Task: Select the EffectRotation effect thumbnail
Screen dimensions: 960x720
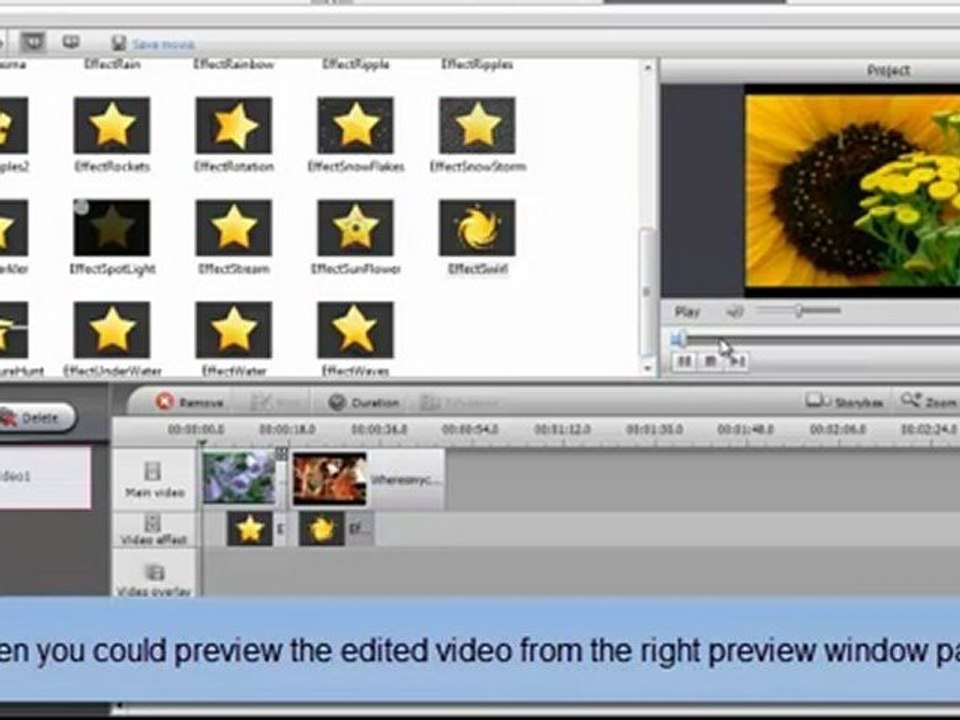Action: point(233,126)
